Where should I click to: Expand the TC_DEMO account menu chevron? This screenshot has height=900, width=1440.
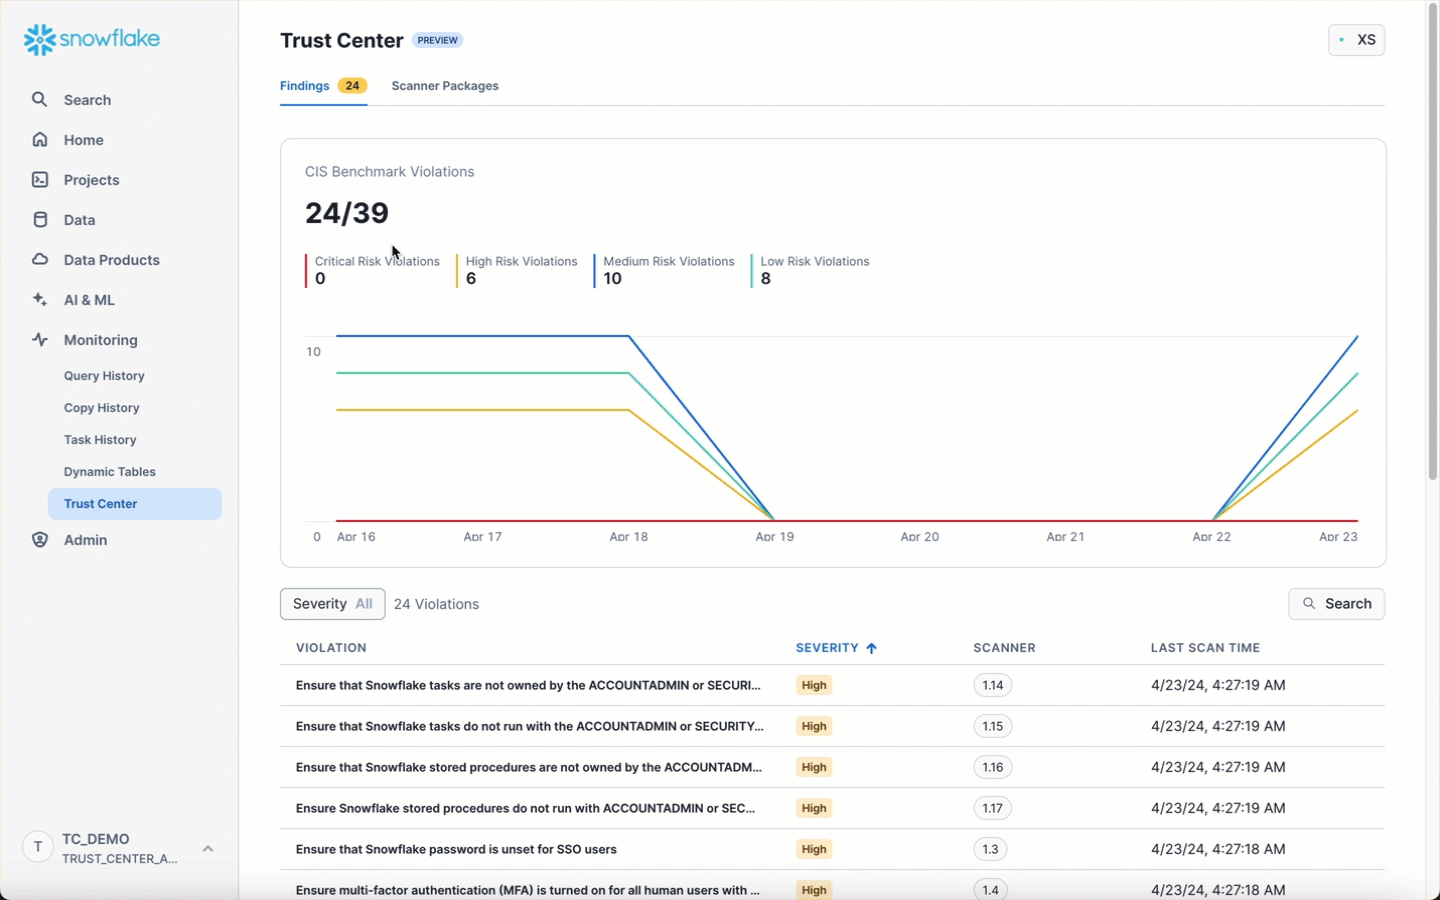click(208, 849)
